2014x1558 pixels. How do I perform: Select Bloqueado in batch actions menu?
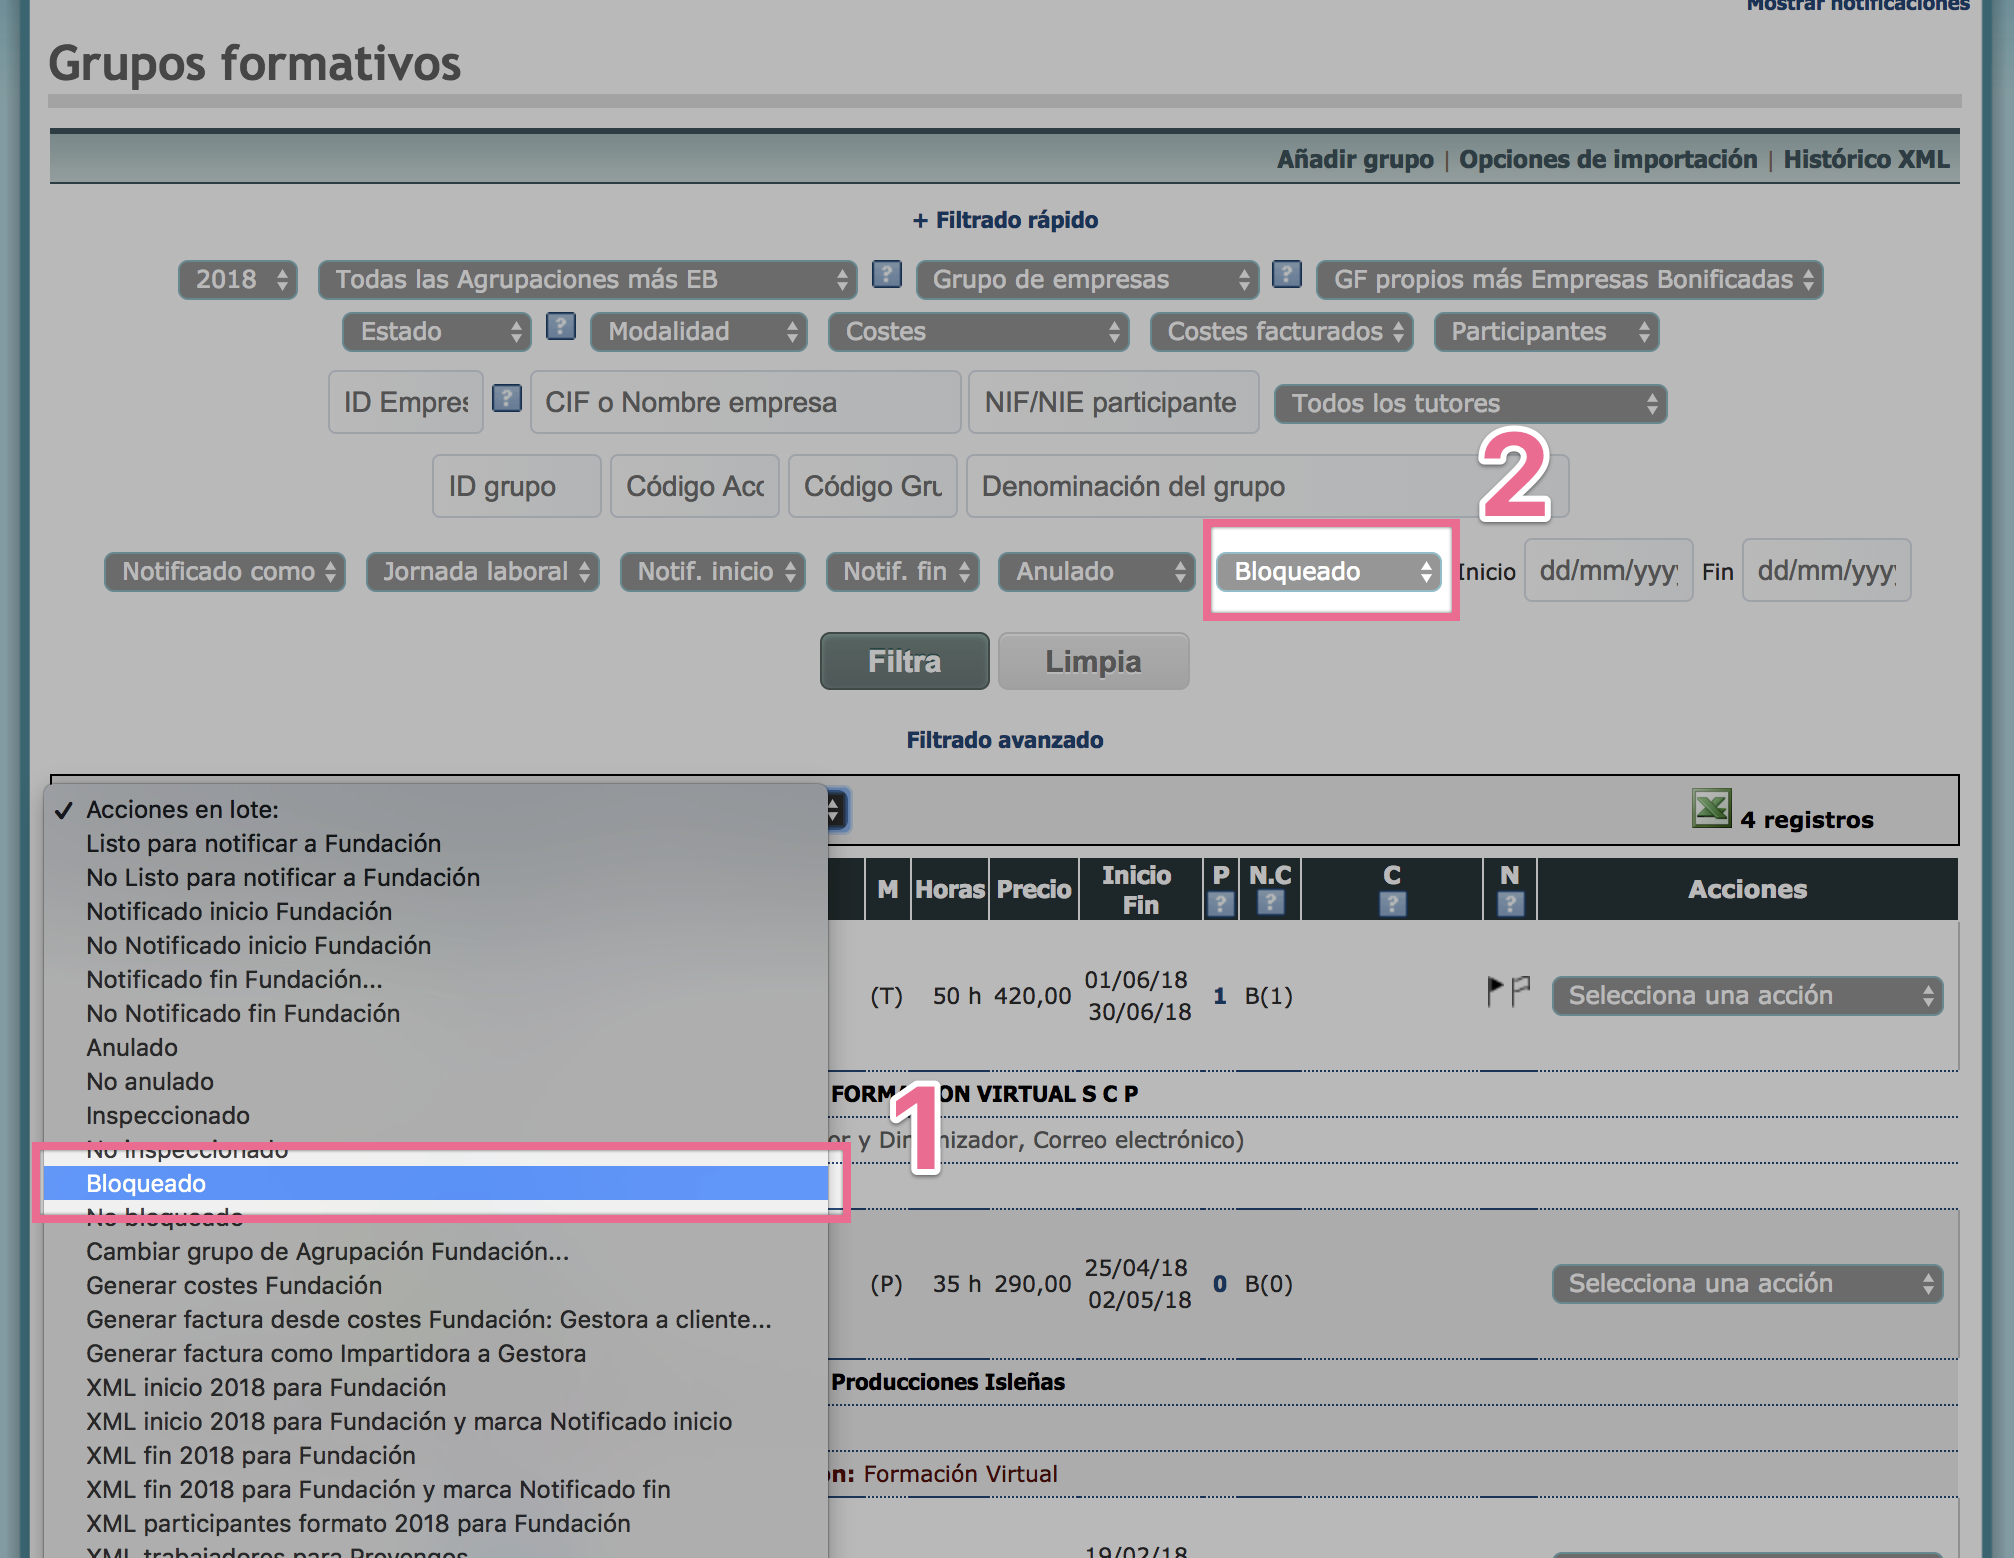146,1183
